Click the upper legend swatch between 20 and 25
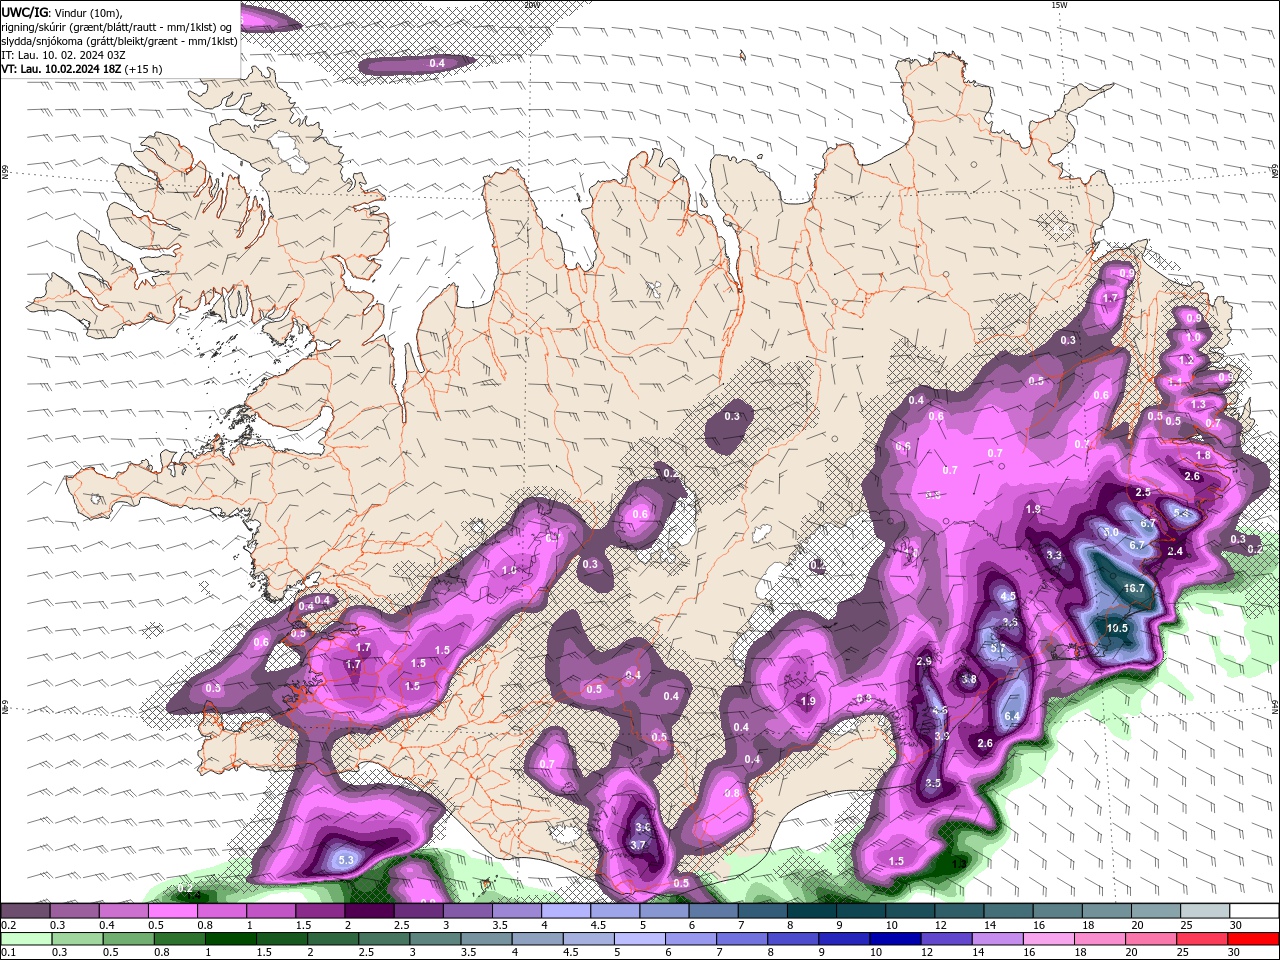 point(1157,911)
